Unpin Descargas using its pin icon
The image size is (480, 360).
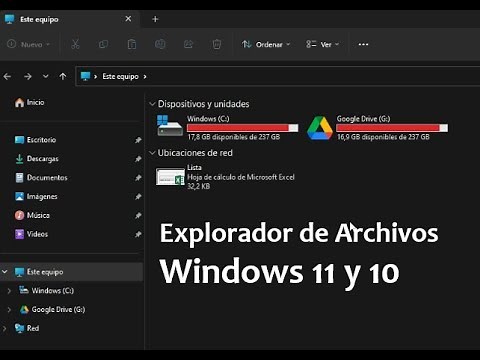(x=138, y=159)
